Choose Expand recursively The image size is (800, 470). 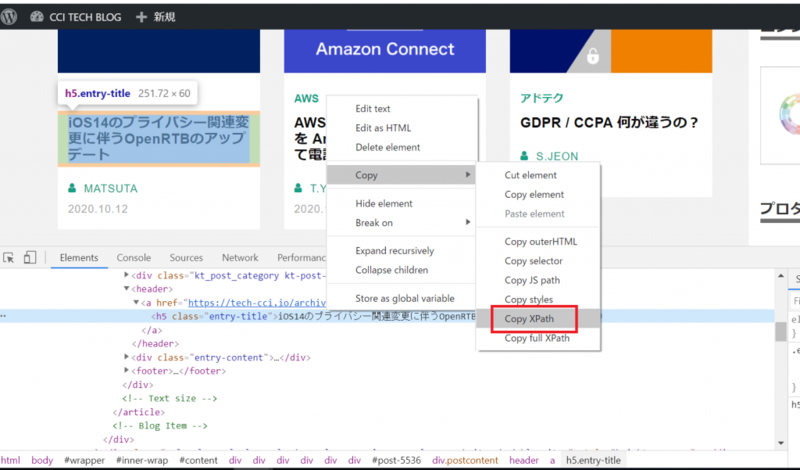point(395,251)
